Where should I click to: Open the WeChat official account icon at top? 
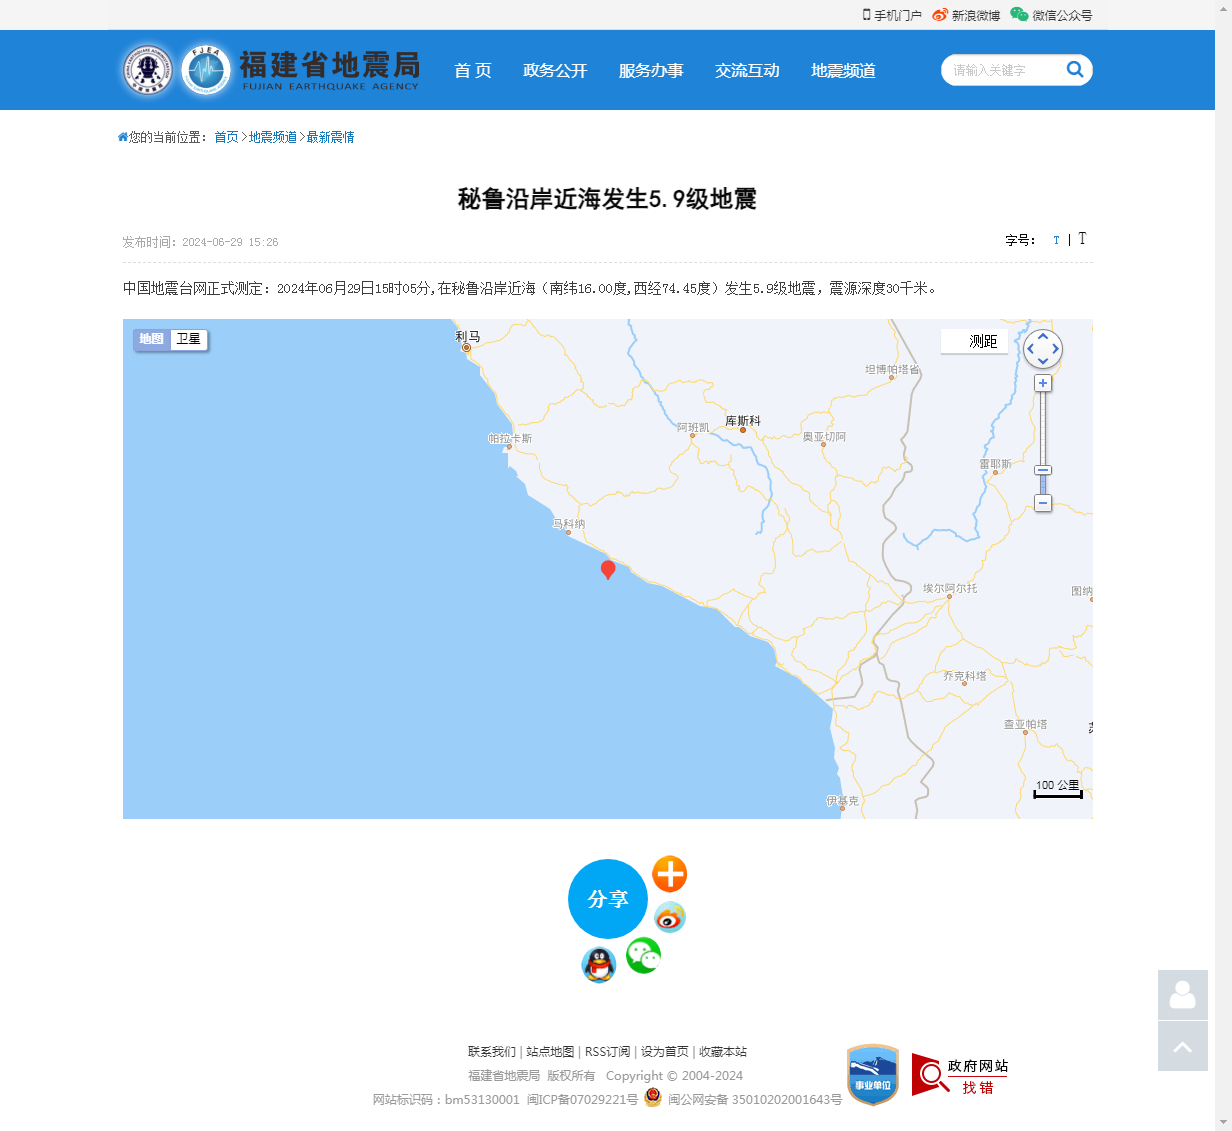click(x=1019, y=14)
